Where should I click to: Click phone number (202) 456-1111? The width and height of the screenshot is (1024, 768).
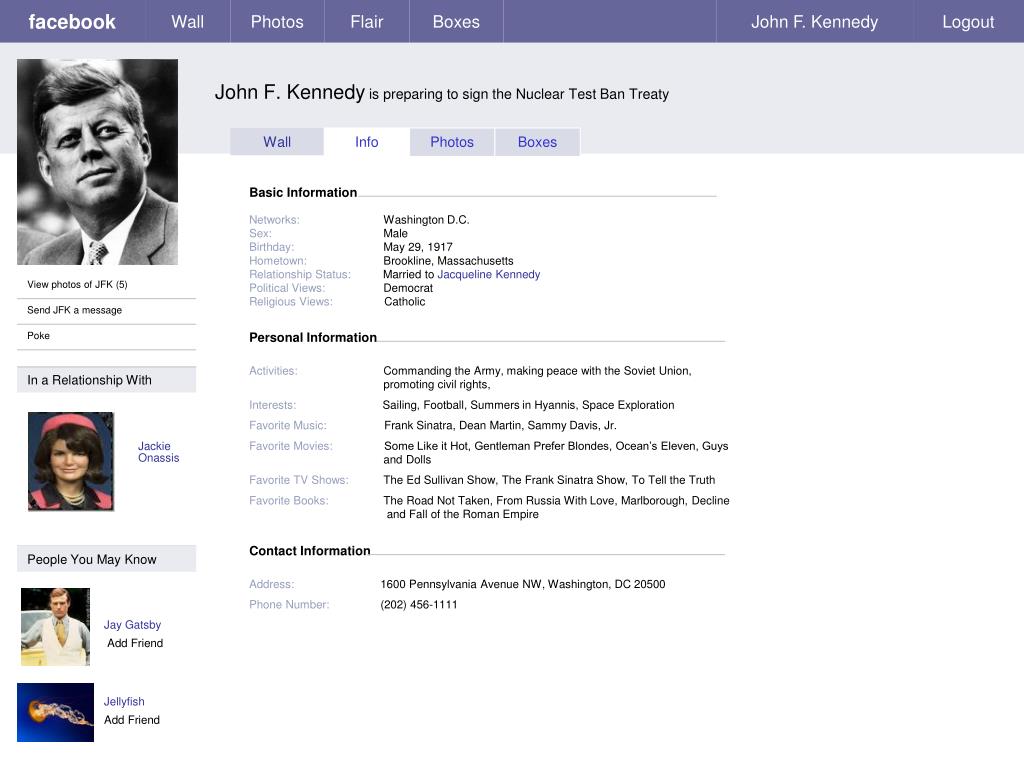[419, 605]
